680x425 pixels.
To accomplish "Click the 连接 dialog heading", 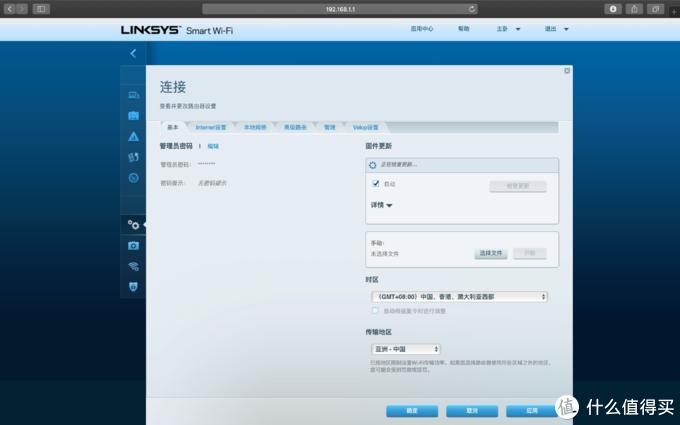I will pos(173,87).
